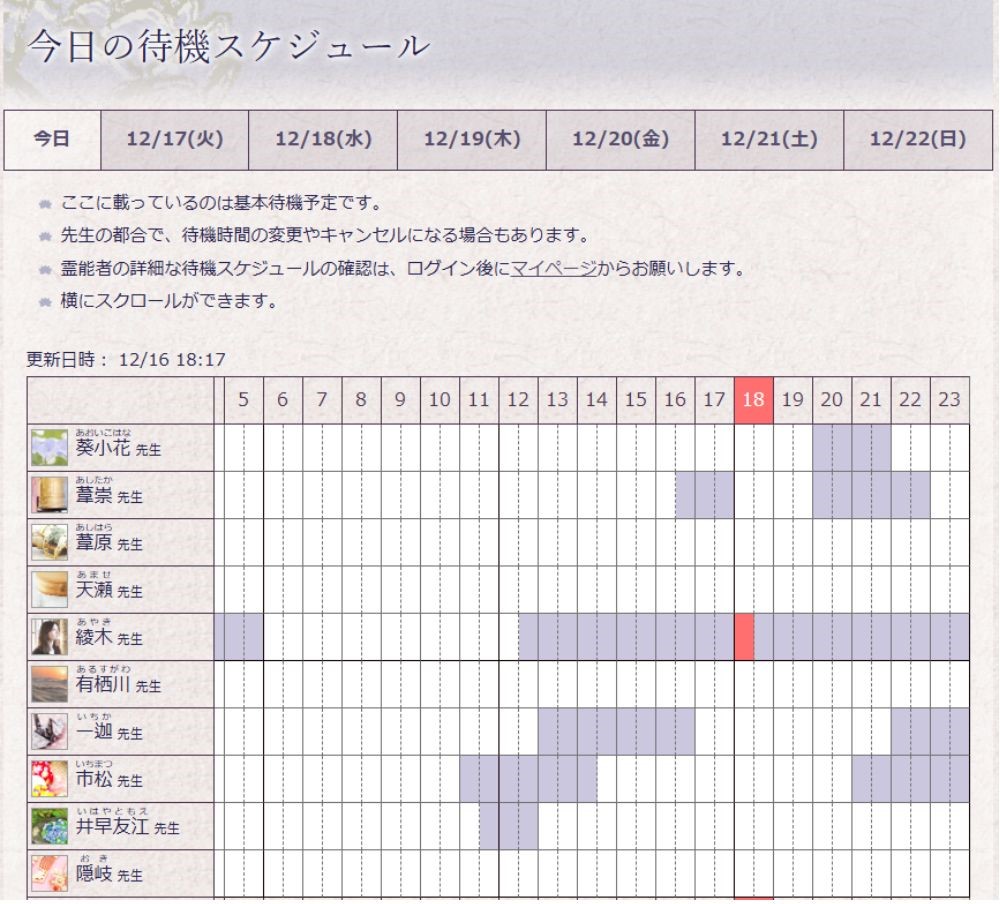Click the highlighted 18 hour header
1000x904 pixels.
pyautogui.click(x=754, y=400)
